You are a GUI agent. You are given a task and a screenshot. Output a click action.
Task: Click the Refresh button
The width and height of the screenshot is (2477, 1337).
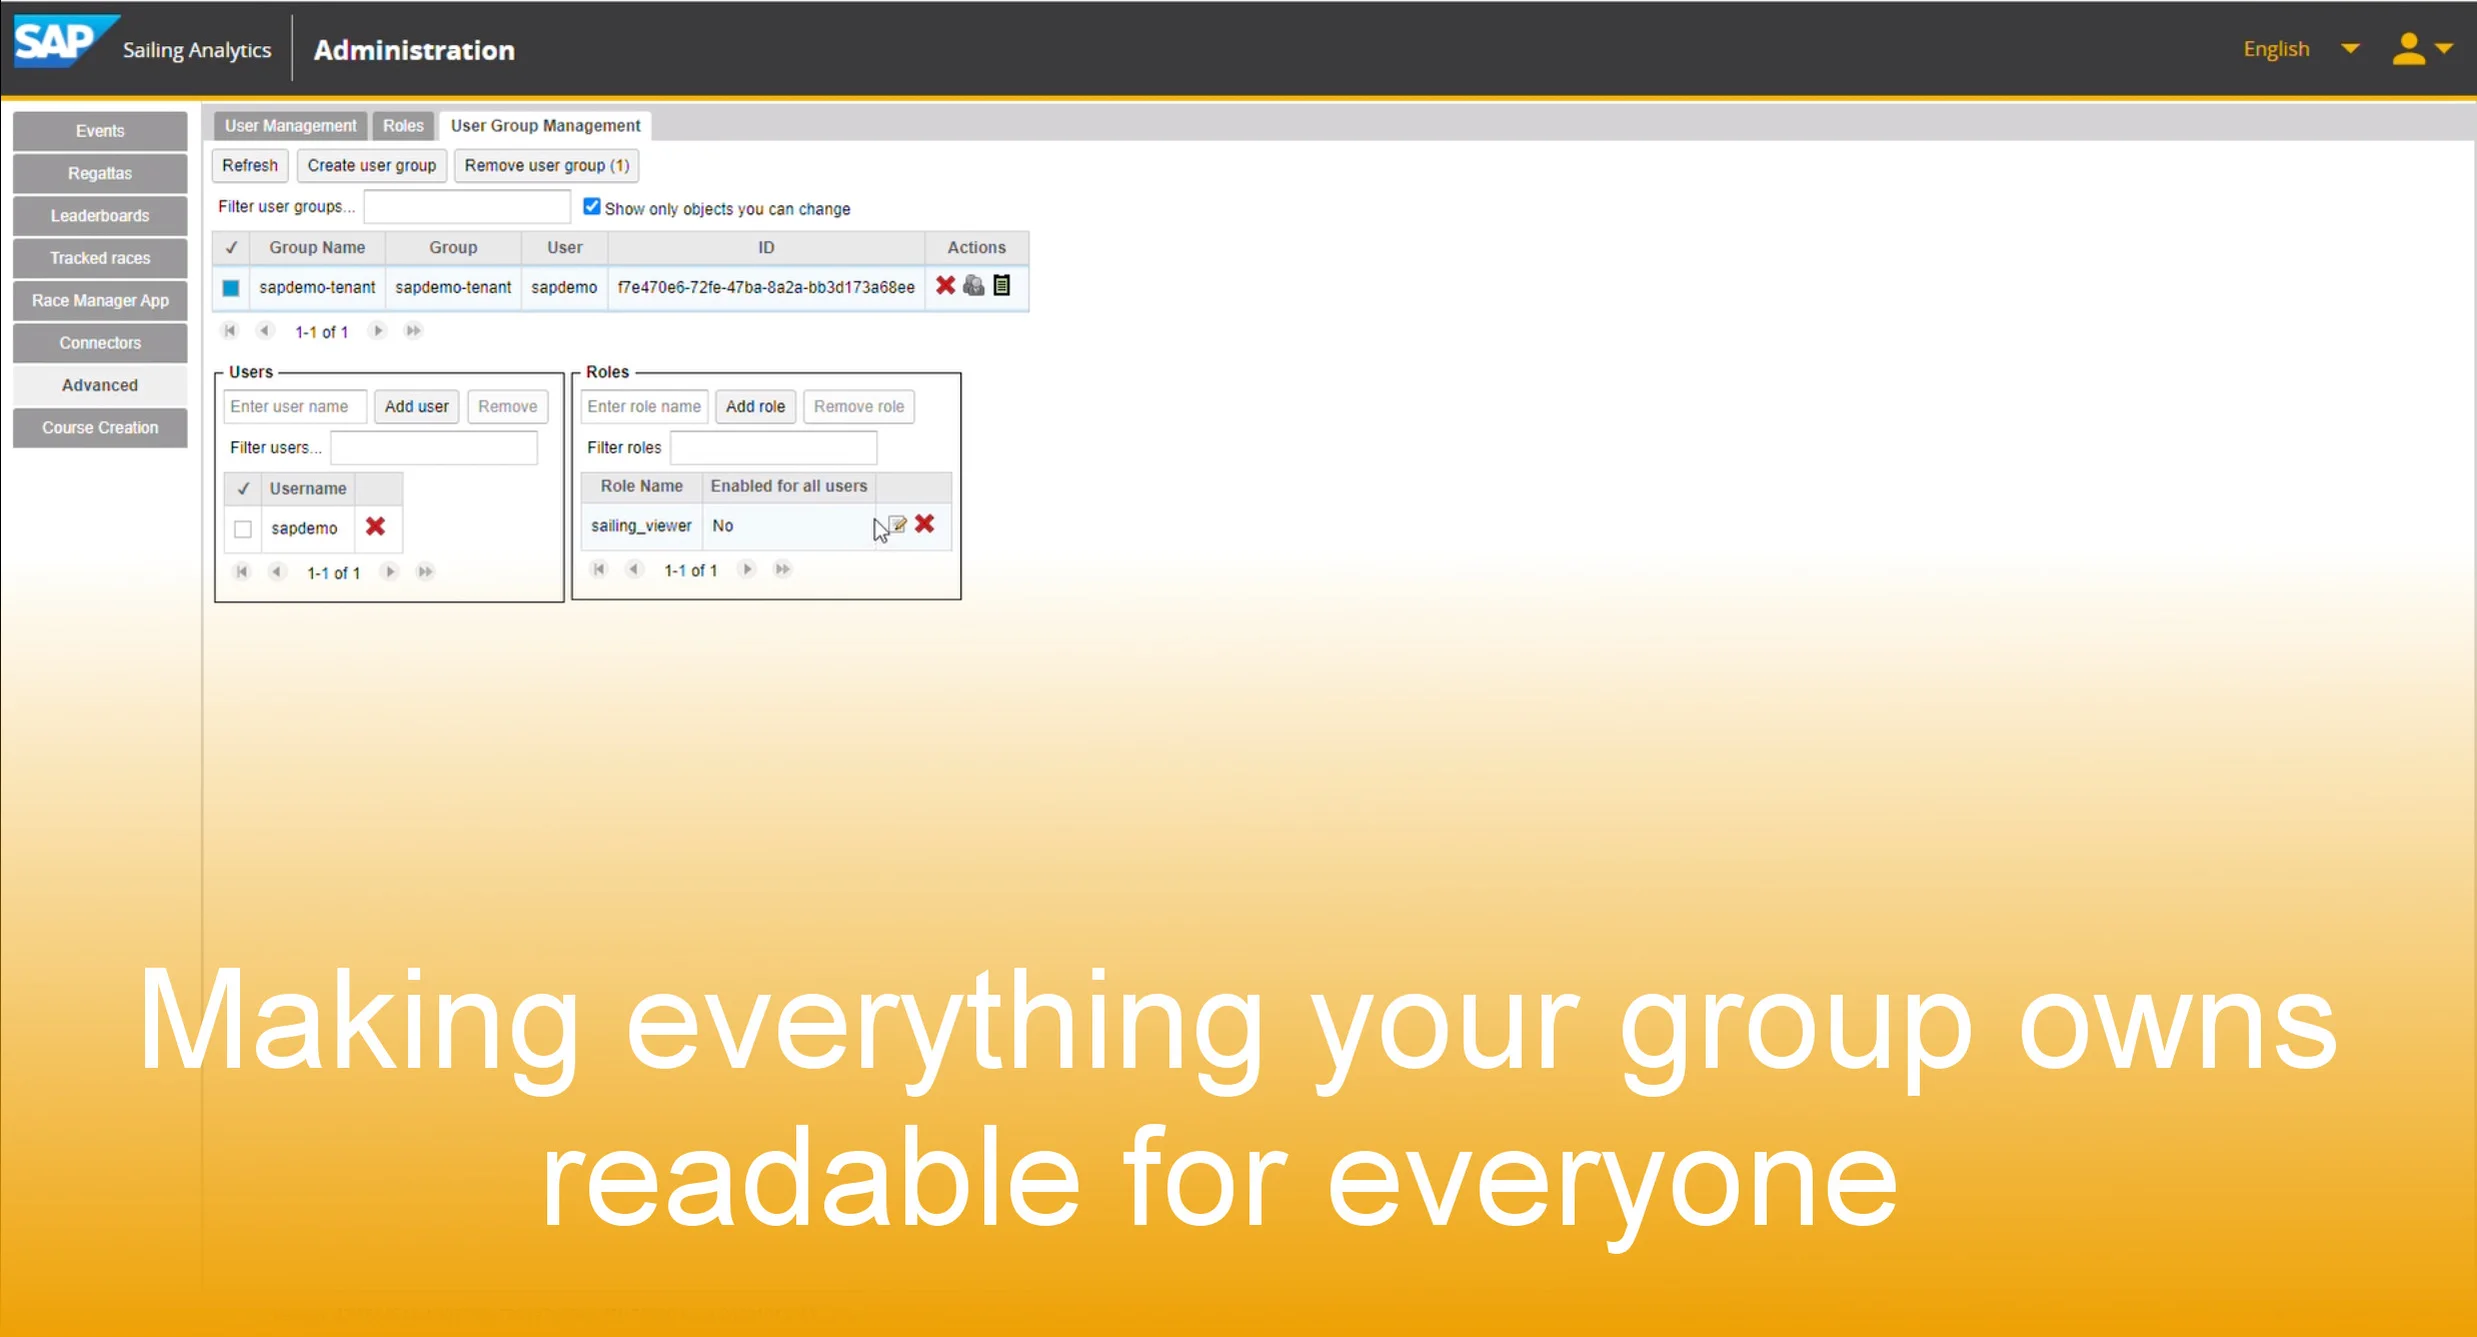pyautogui.click(x=249, y=165)
